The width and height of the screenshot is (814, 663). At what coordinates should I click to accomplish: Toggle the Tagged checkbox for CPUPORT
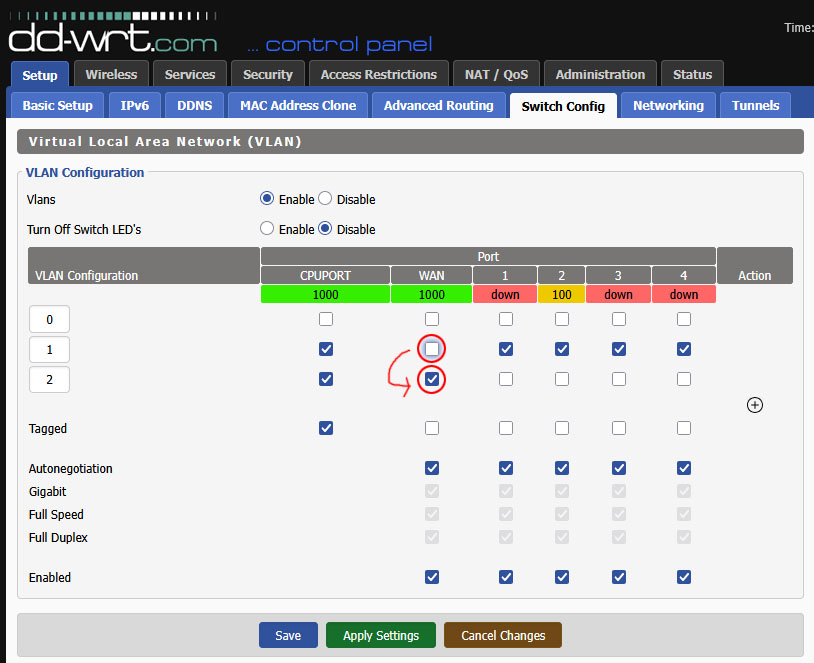[326, 427]
